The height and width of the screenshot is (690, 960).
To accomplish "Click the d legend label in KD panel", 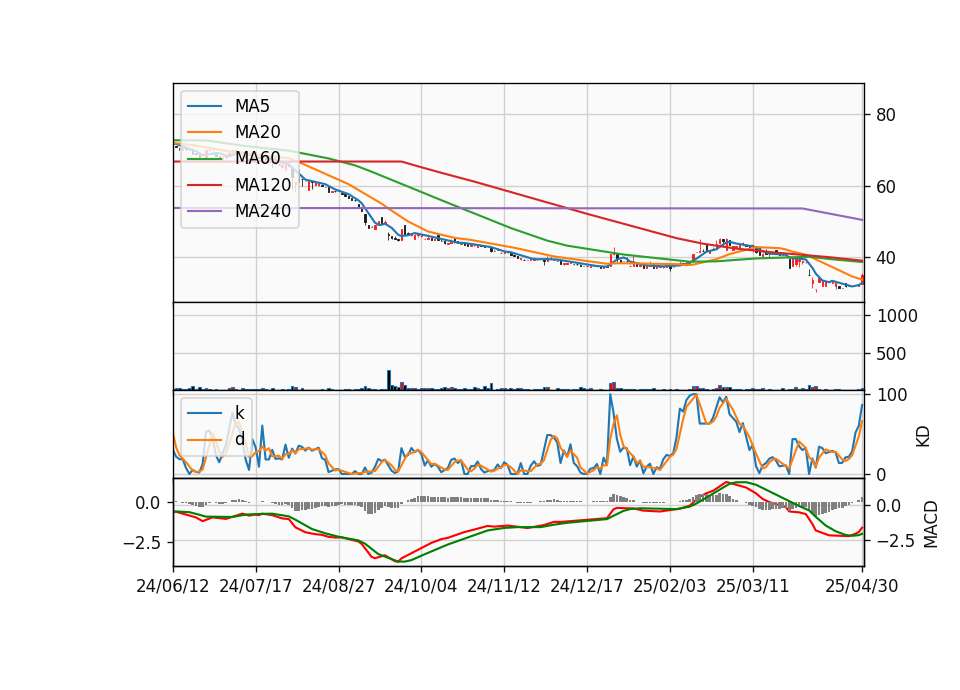I will (x=239, y=439).
